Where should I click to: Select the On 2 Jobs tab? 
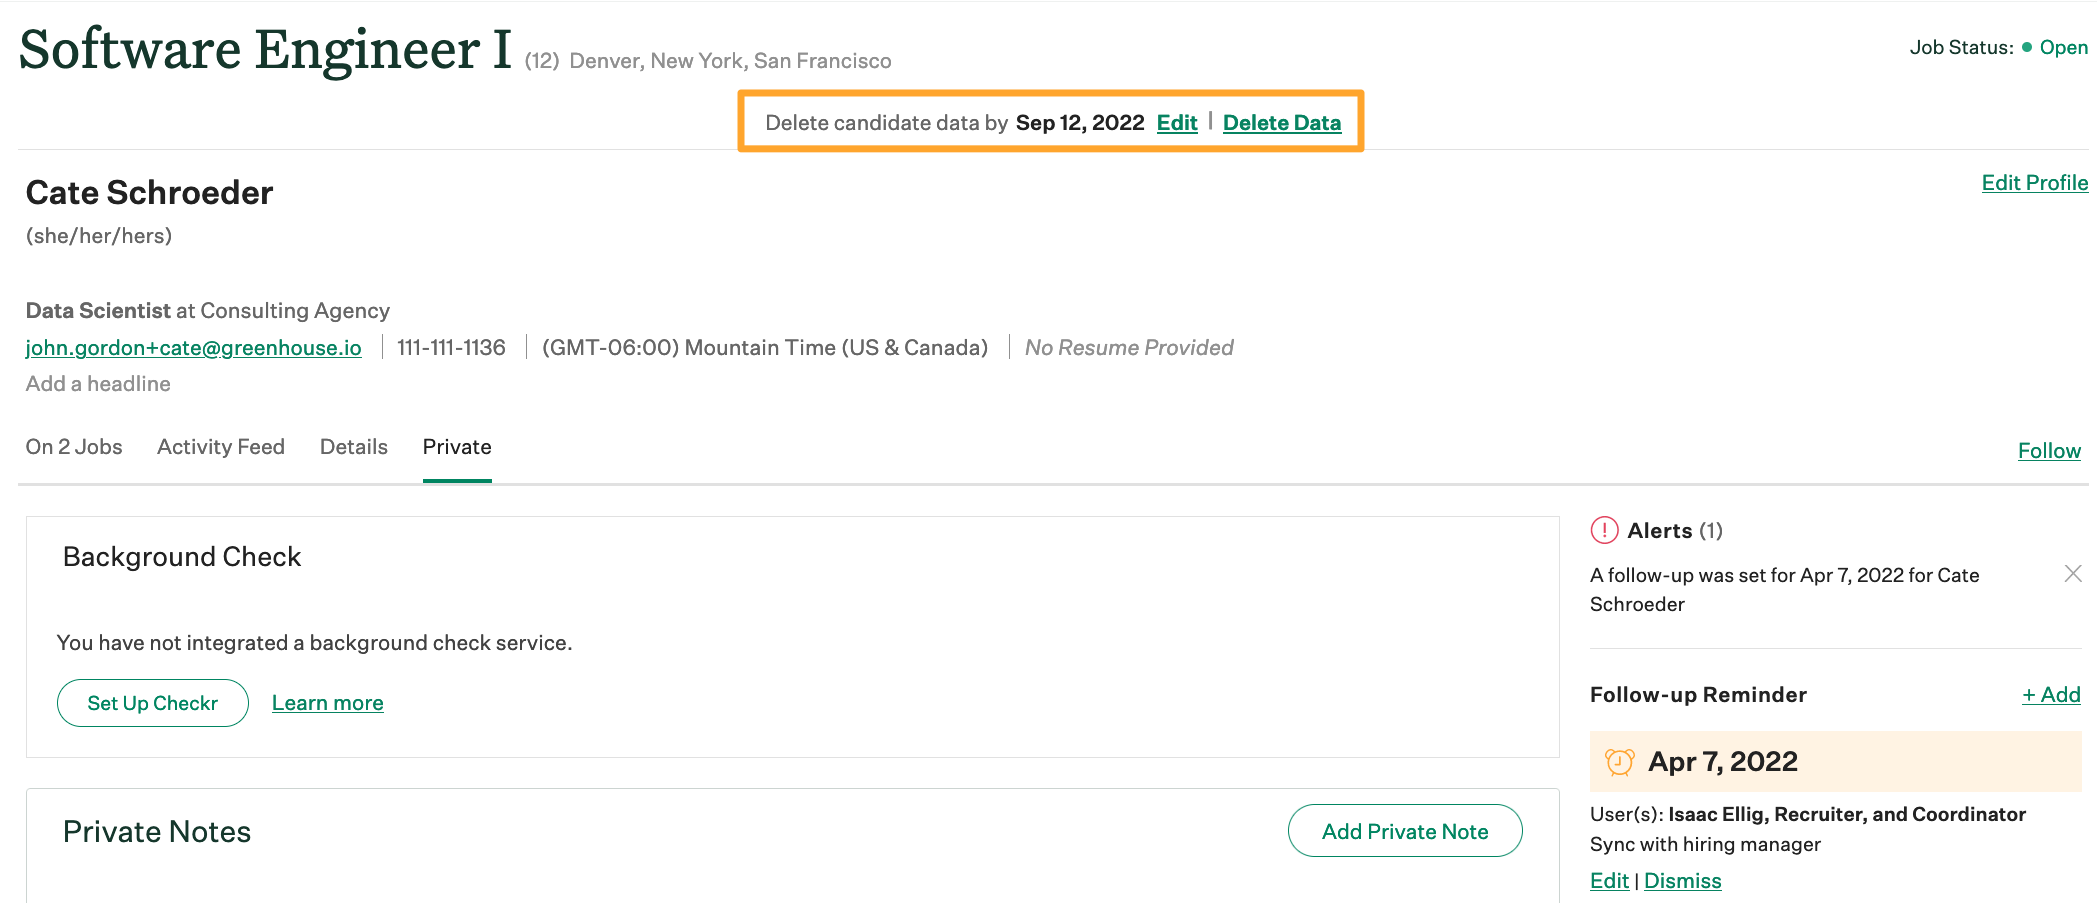pyautogui.click(x=73, y=447)
